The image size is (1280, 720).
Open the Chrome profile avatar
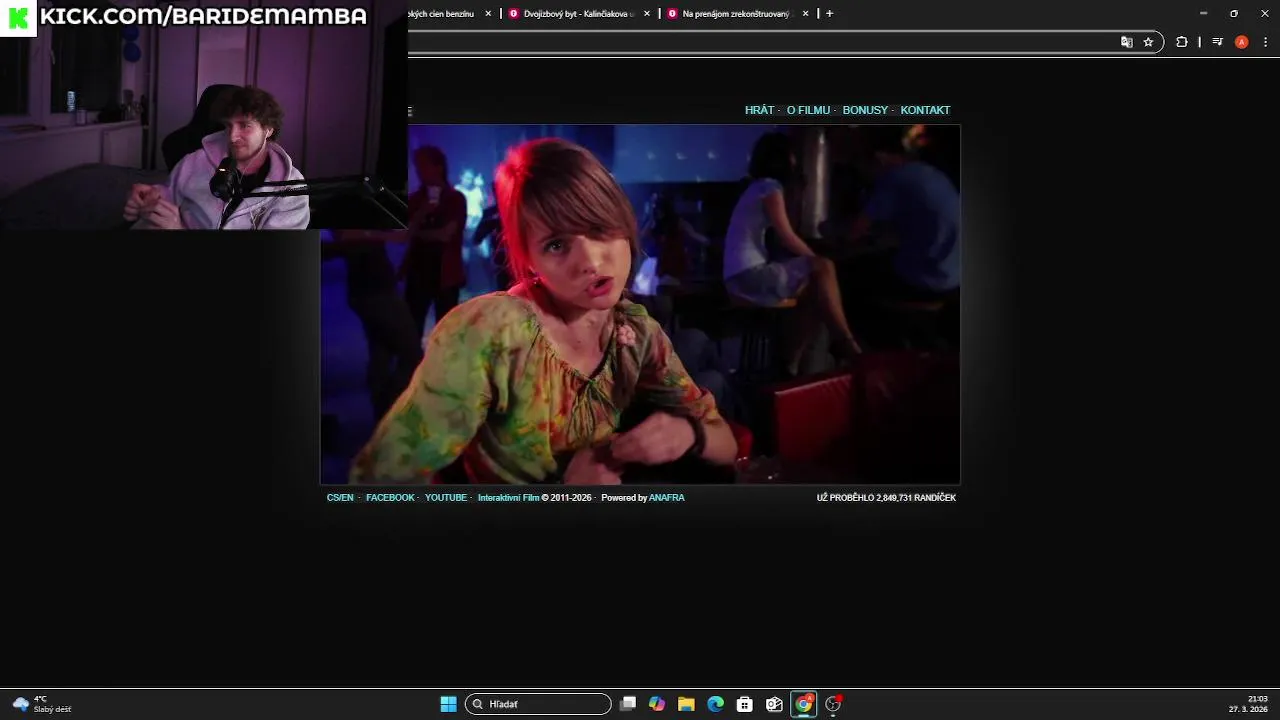[1241, 42]
